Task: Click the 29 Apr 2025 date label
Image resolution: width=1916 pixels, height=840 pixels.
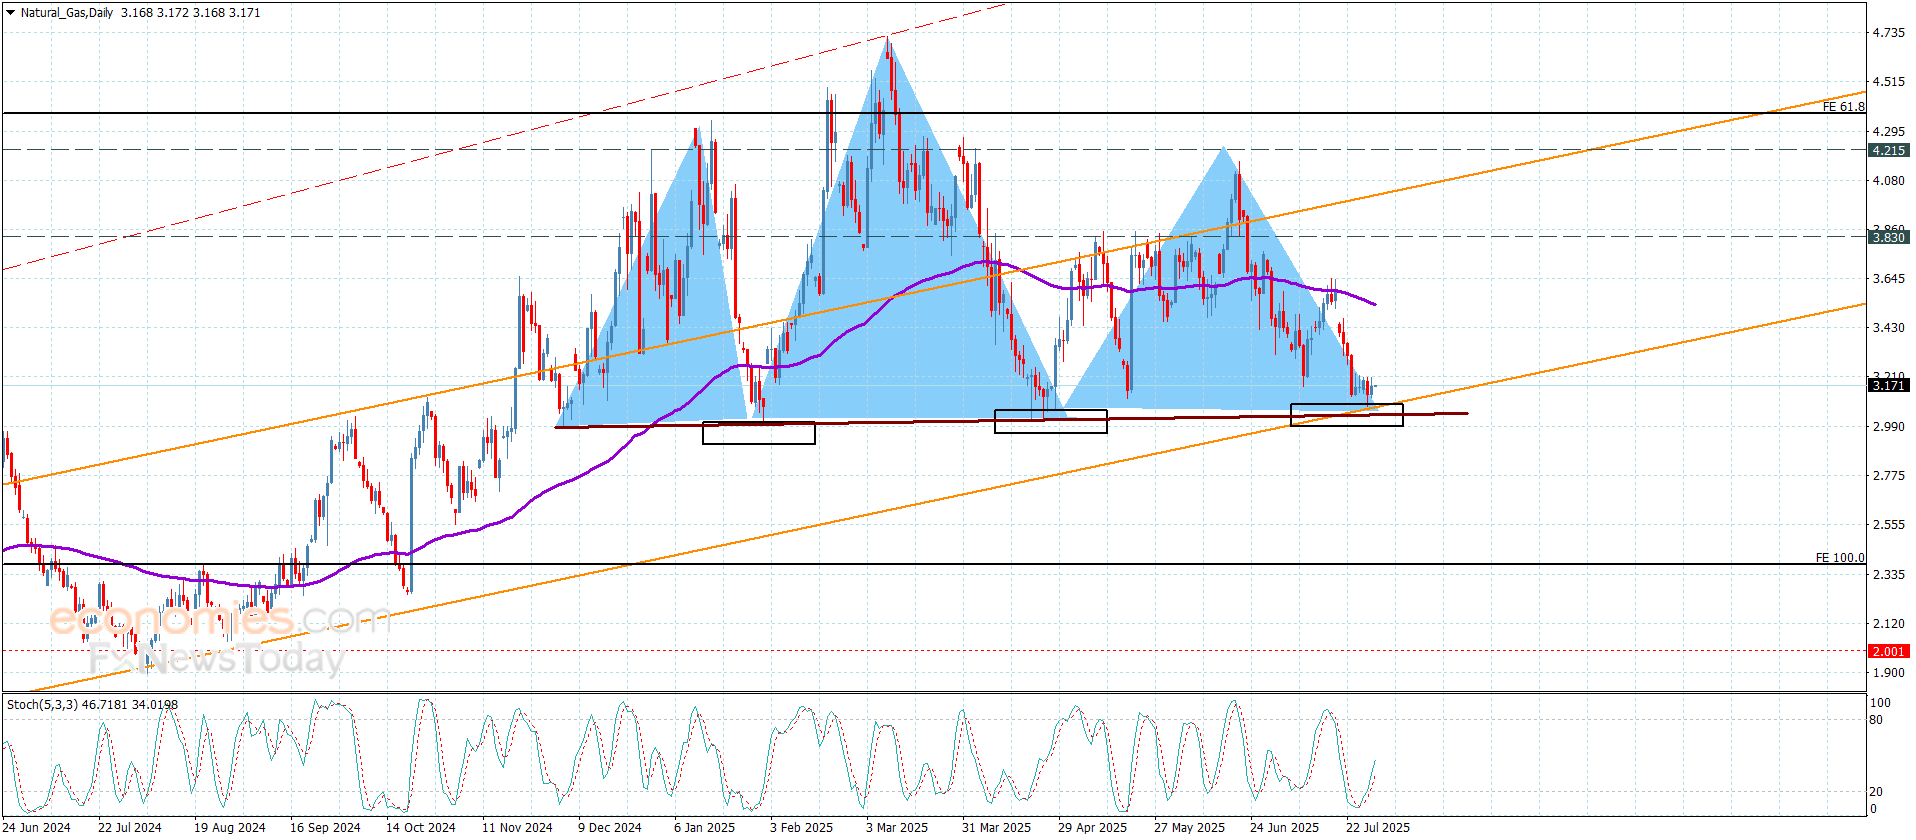Action: [x=1092, y=827]
